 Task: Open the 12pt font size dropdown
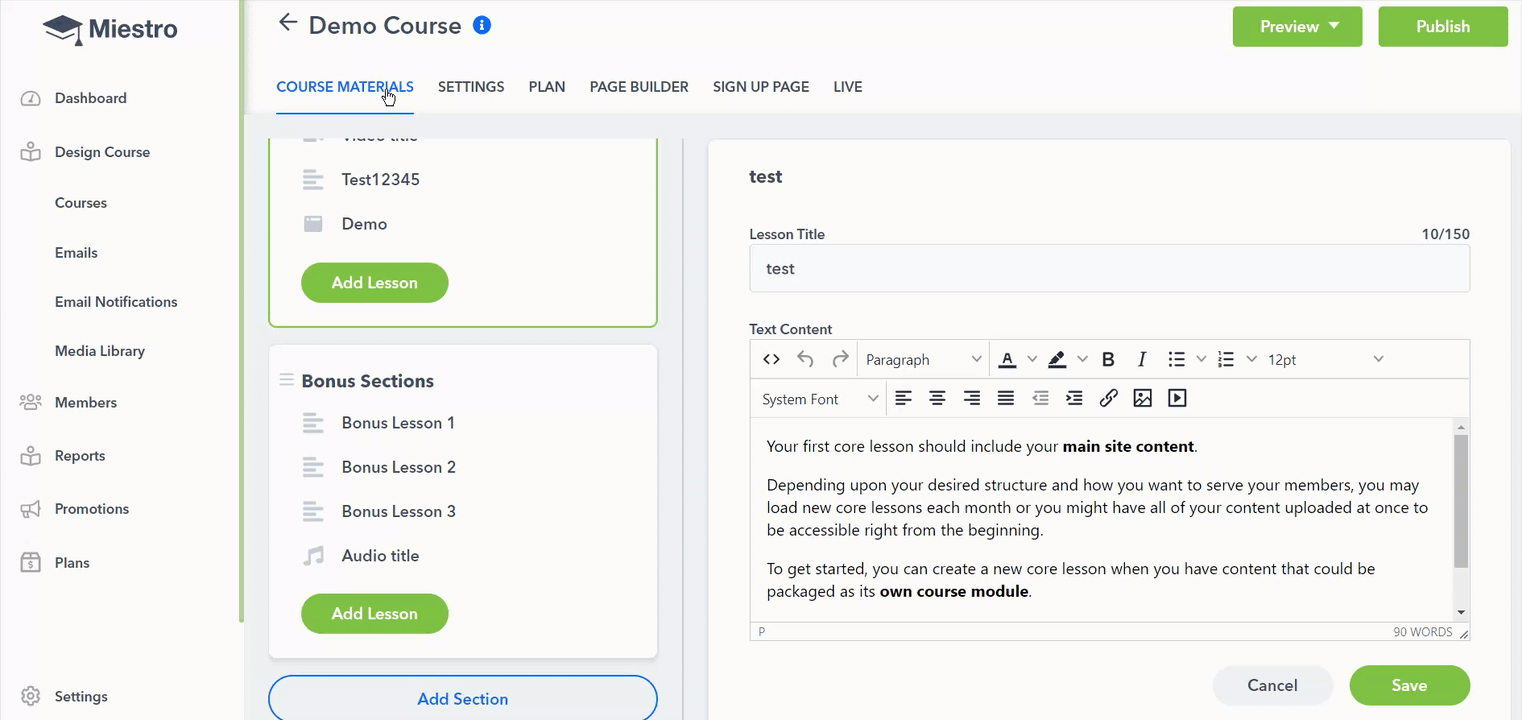[x=1326, y=359]
